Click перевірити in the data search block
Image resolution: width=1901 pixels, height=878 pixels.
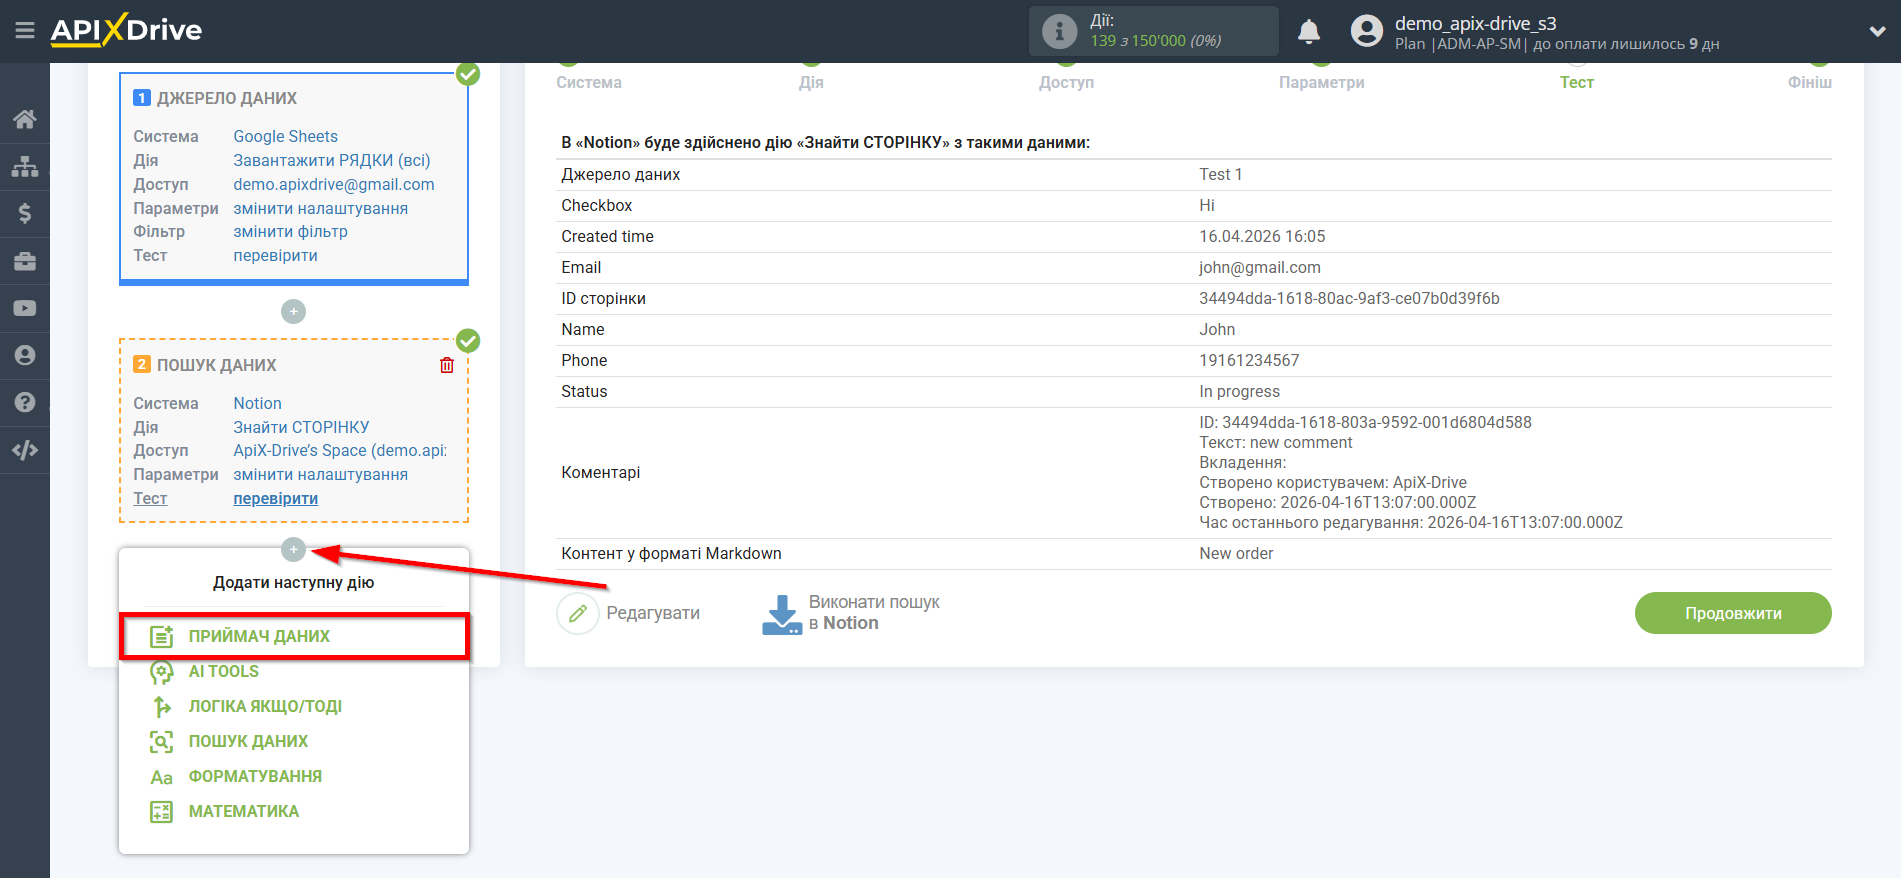pyautogui.click(x=276, y=498)
